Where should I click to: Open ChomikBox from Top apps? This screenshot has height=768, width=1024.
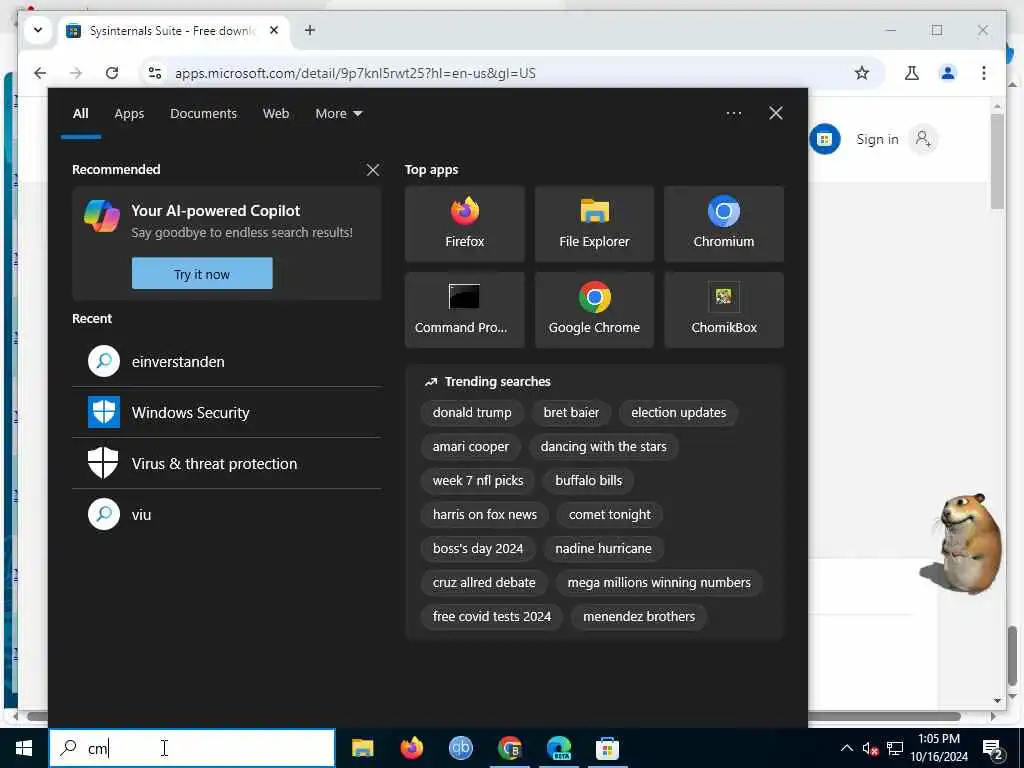coord(724,310)
